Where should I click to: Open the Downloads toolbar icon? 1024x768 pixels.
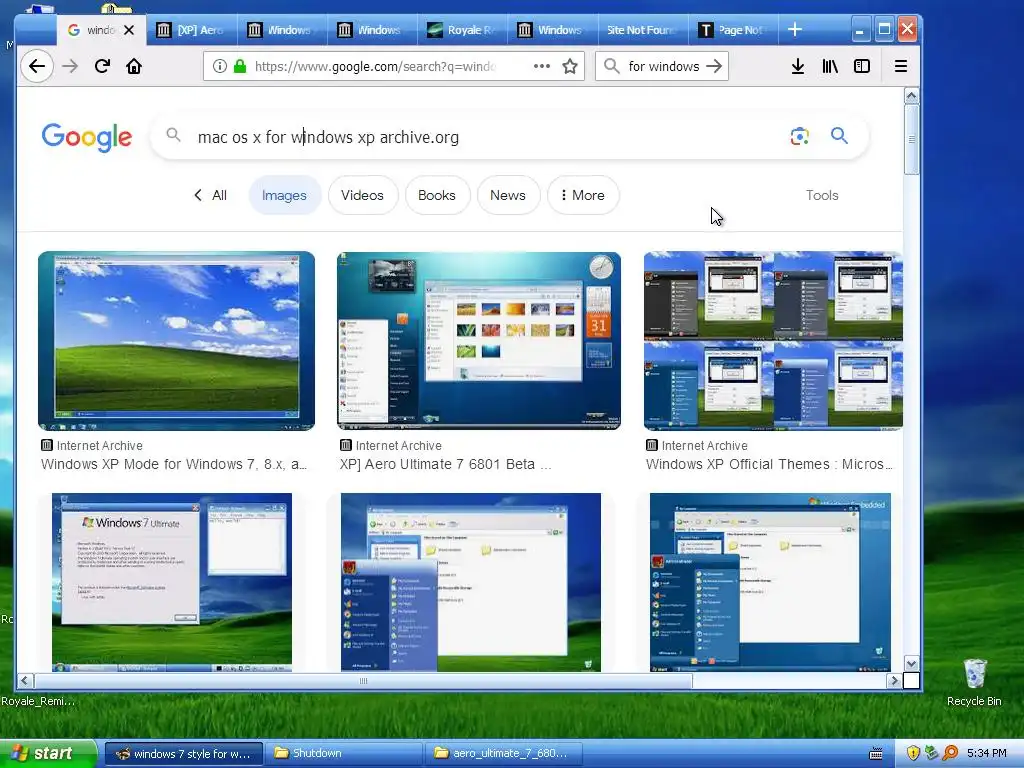point(797,66)
